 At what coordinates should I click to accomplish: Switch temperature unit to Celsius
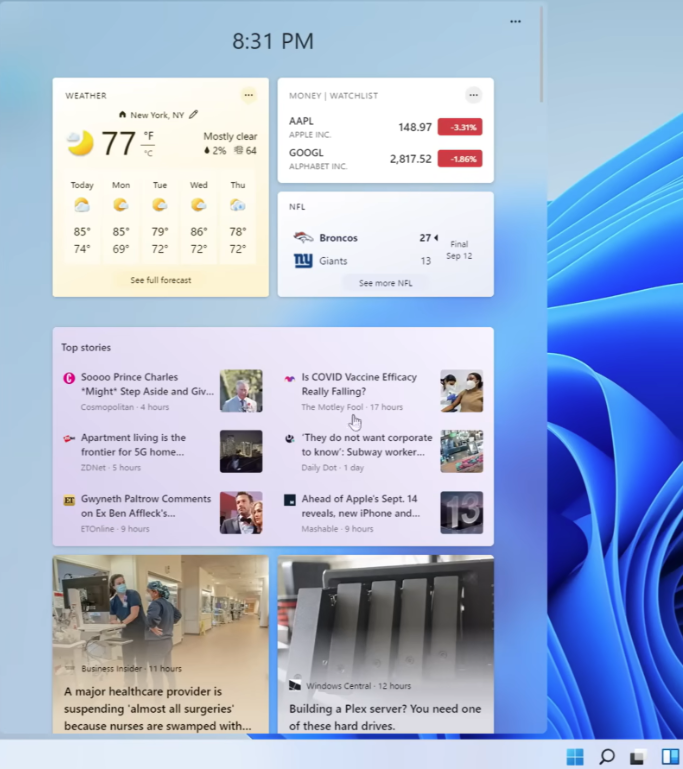pos(148,153)
